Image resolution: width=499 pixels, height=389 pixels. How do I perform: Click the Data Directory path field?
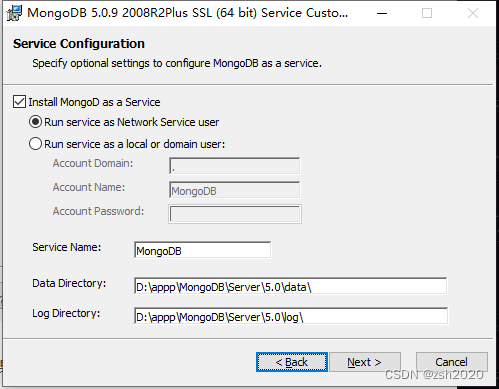pos(291,286)
